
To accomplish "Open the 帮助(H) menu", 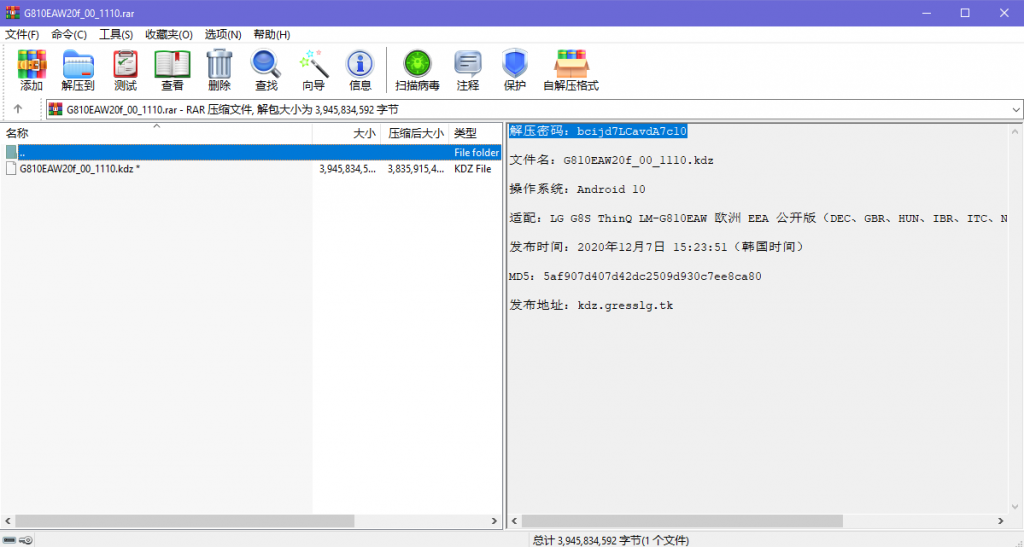I will coord(272,35).
